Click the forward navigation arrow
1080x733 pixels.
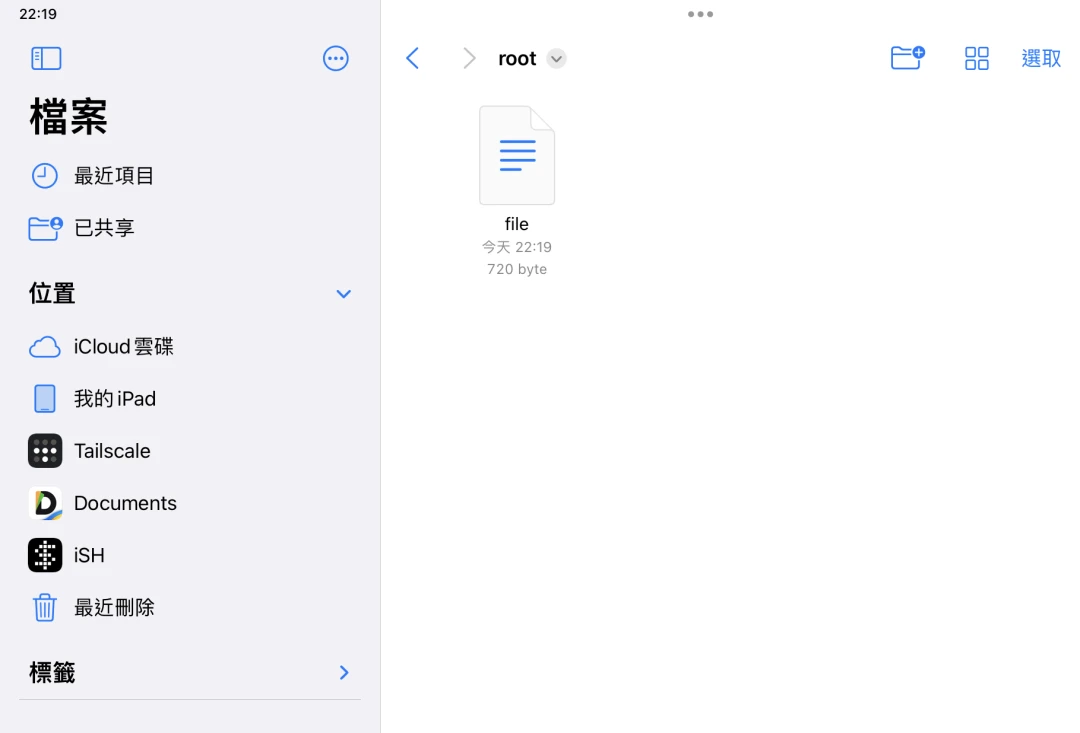coord(469,59)
